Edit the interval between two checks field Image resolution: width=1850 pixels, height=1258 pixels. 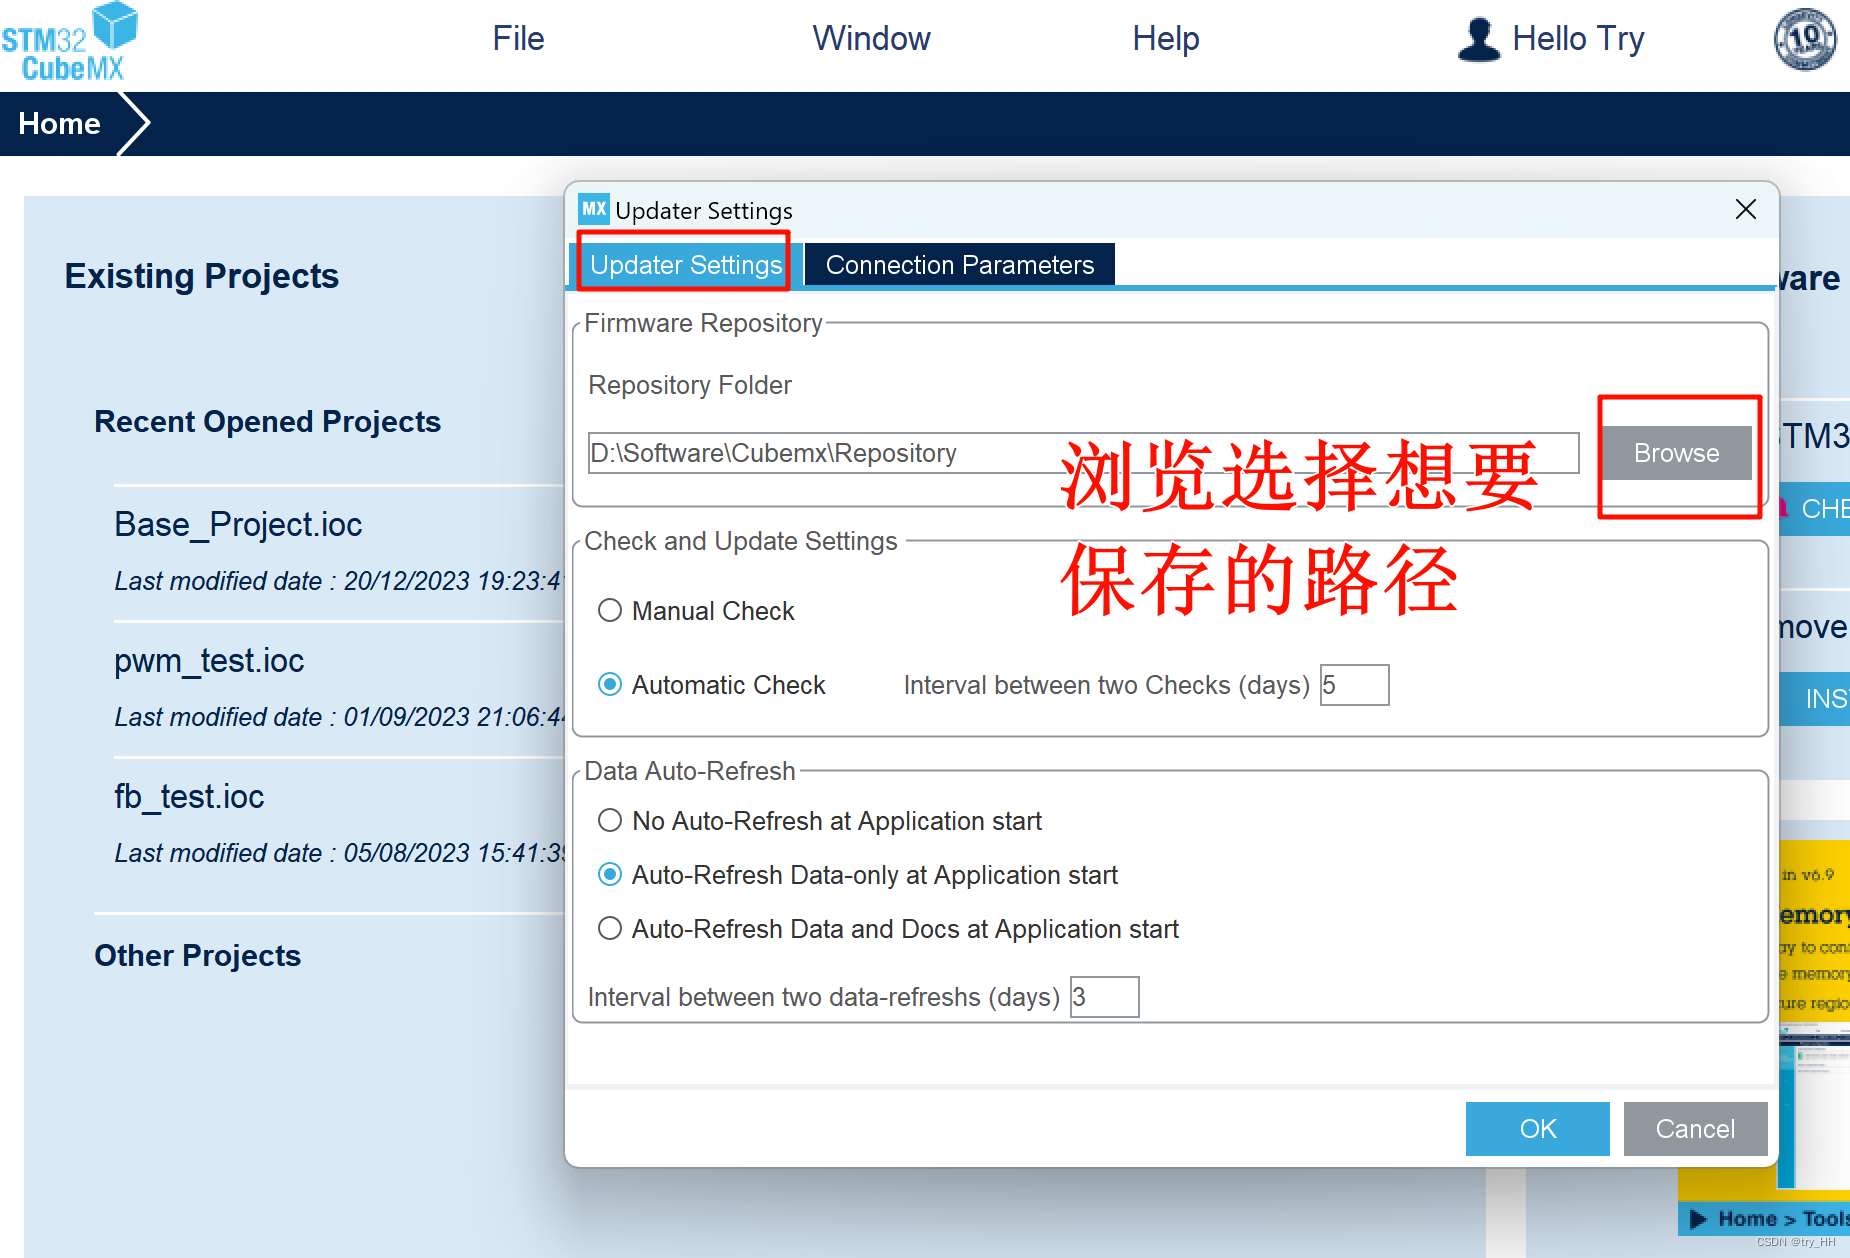(1354, 685)
